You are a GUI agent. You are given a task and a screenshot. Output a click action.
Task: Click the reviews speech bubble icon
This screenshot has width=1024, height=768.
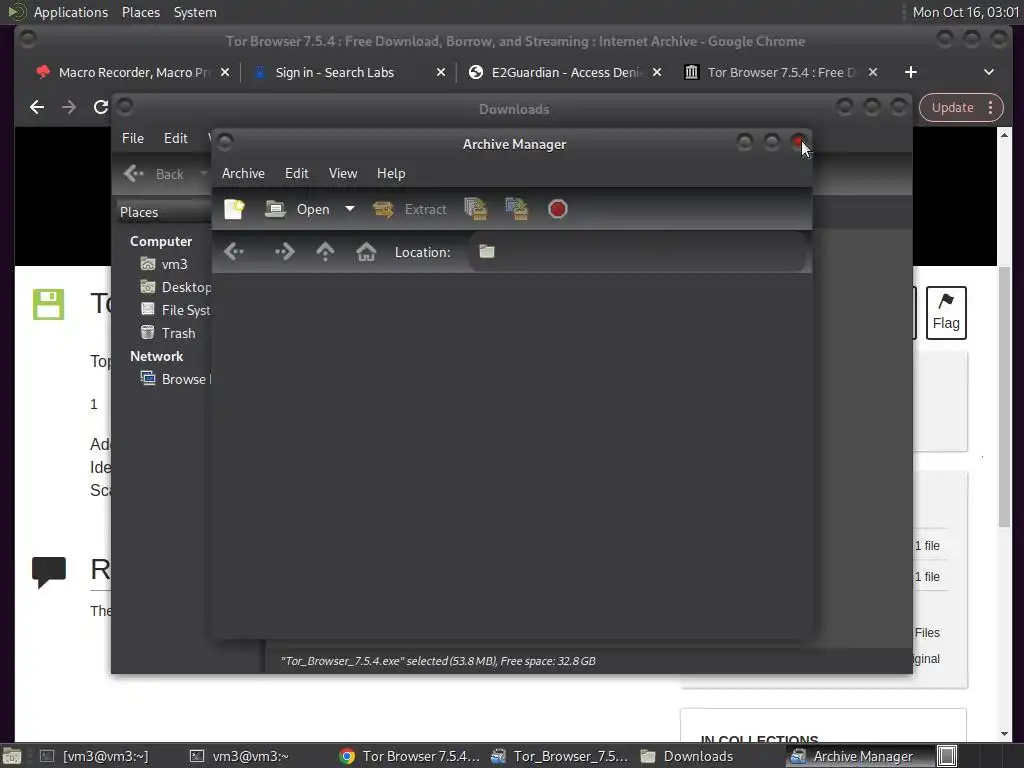pyautogui.click(x=49, y=572)
